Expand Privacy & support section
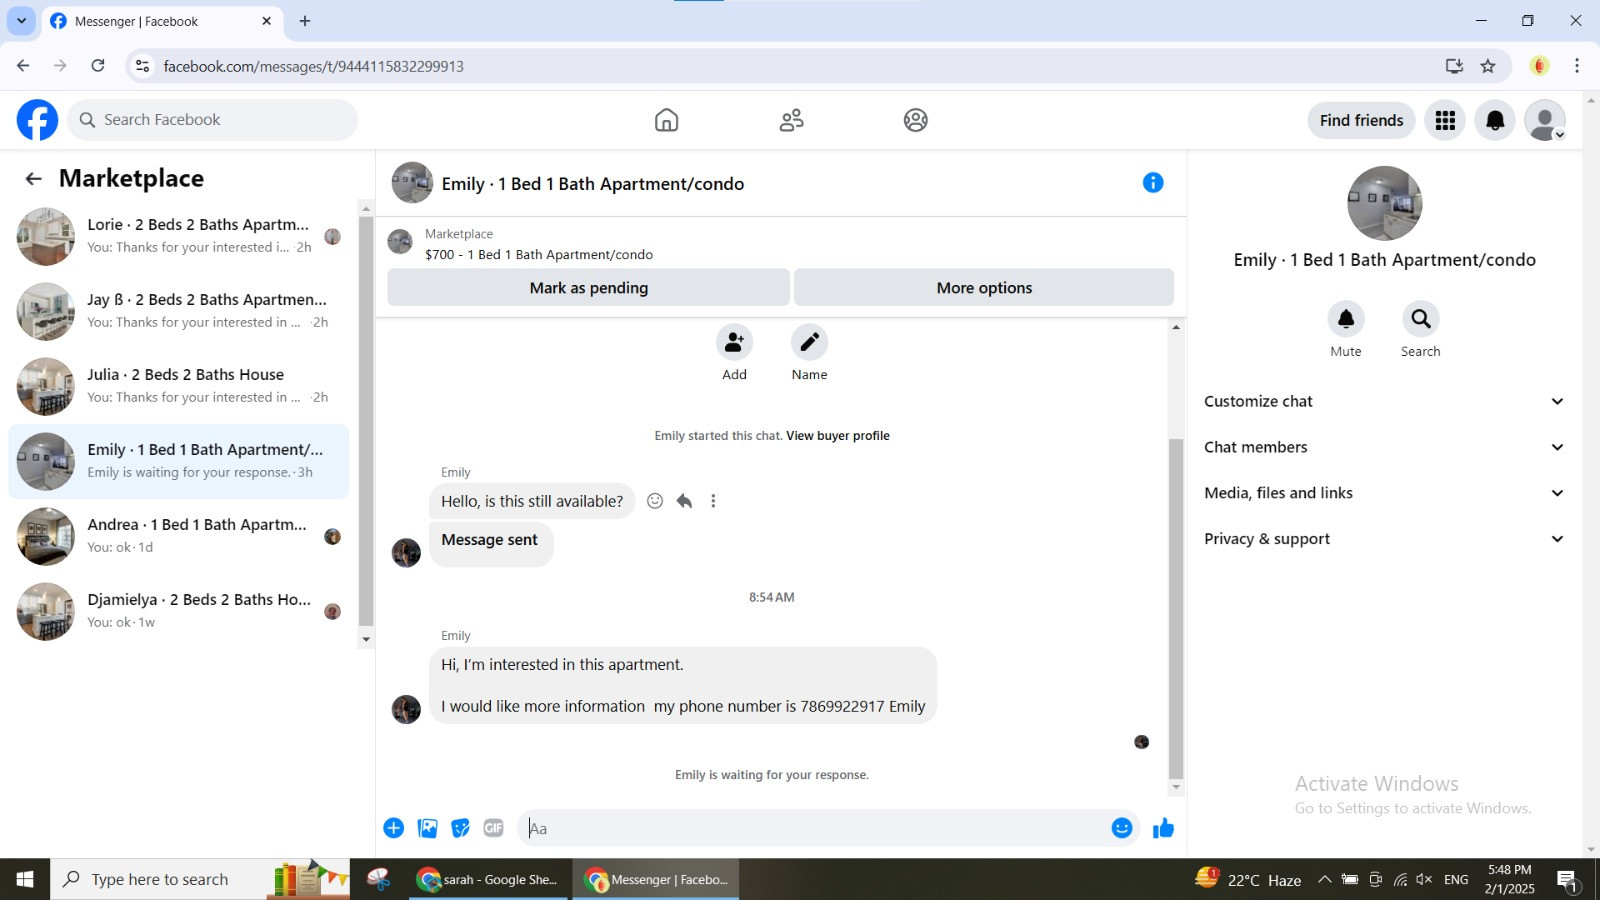 (1384, 539)
